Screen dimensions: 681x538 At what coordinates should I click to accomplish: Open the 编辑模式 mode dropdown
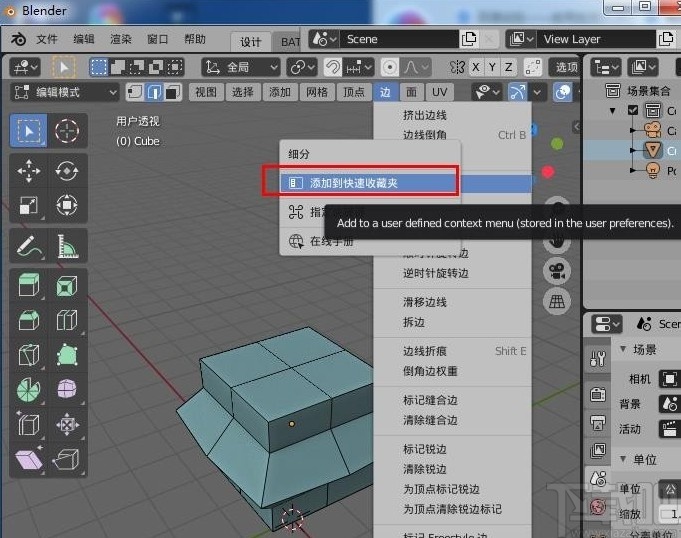(65, 92)
